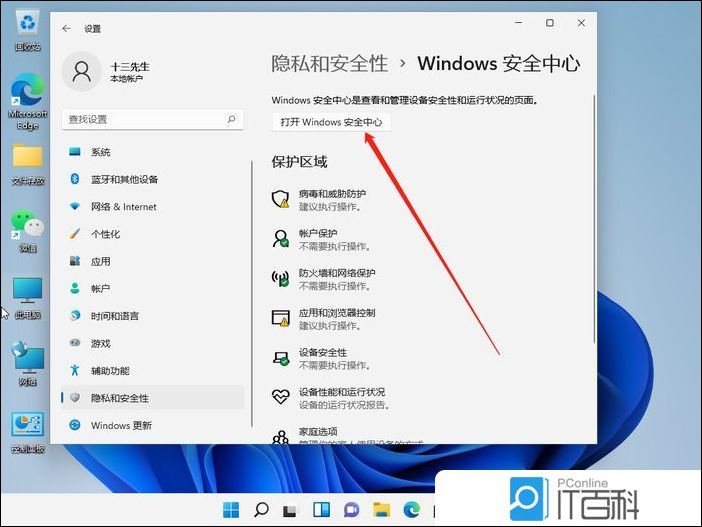Open File Explorer from taskbar
The height and width of the screenshot is (527, 702).
(x=381, y=510)
